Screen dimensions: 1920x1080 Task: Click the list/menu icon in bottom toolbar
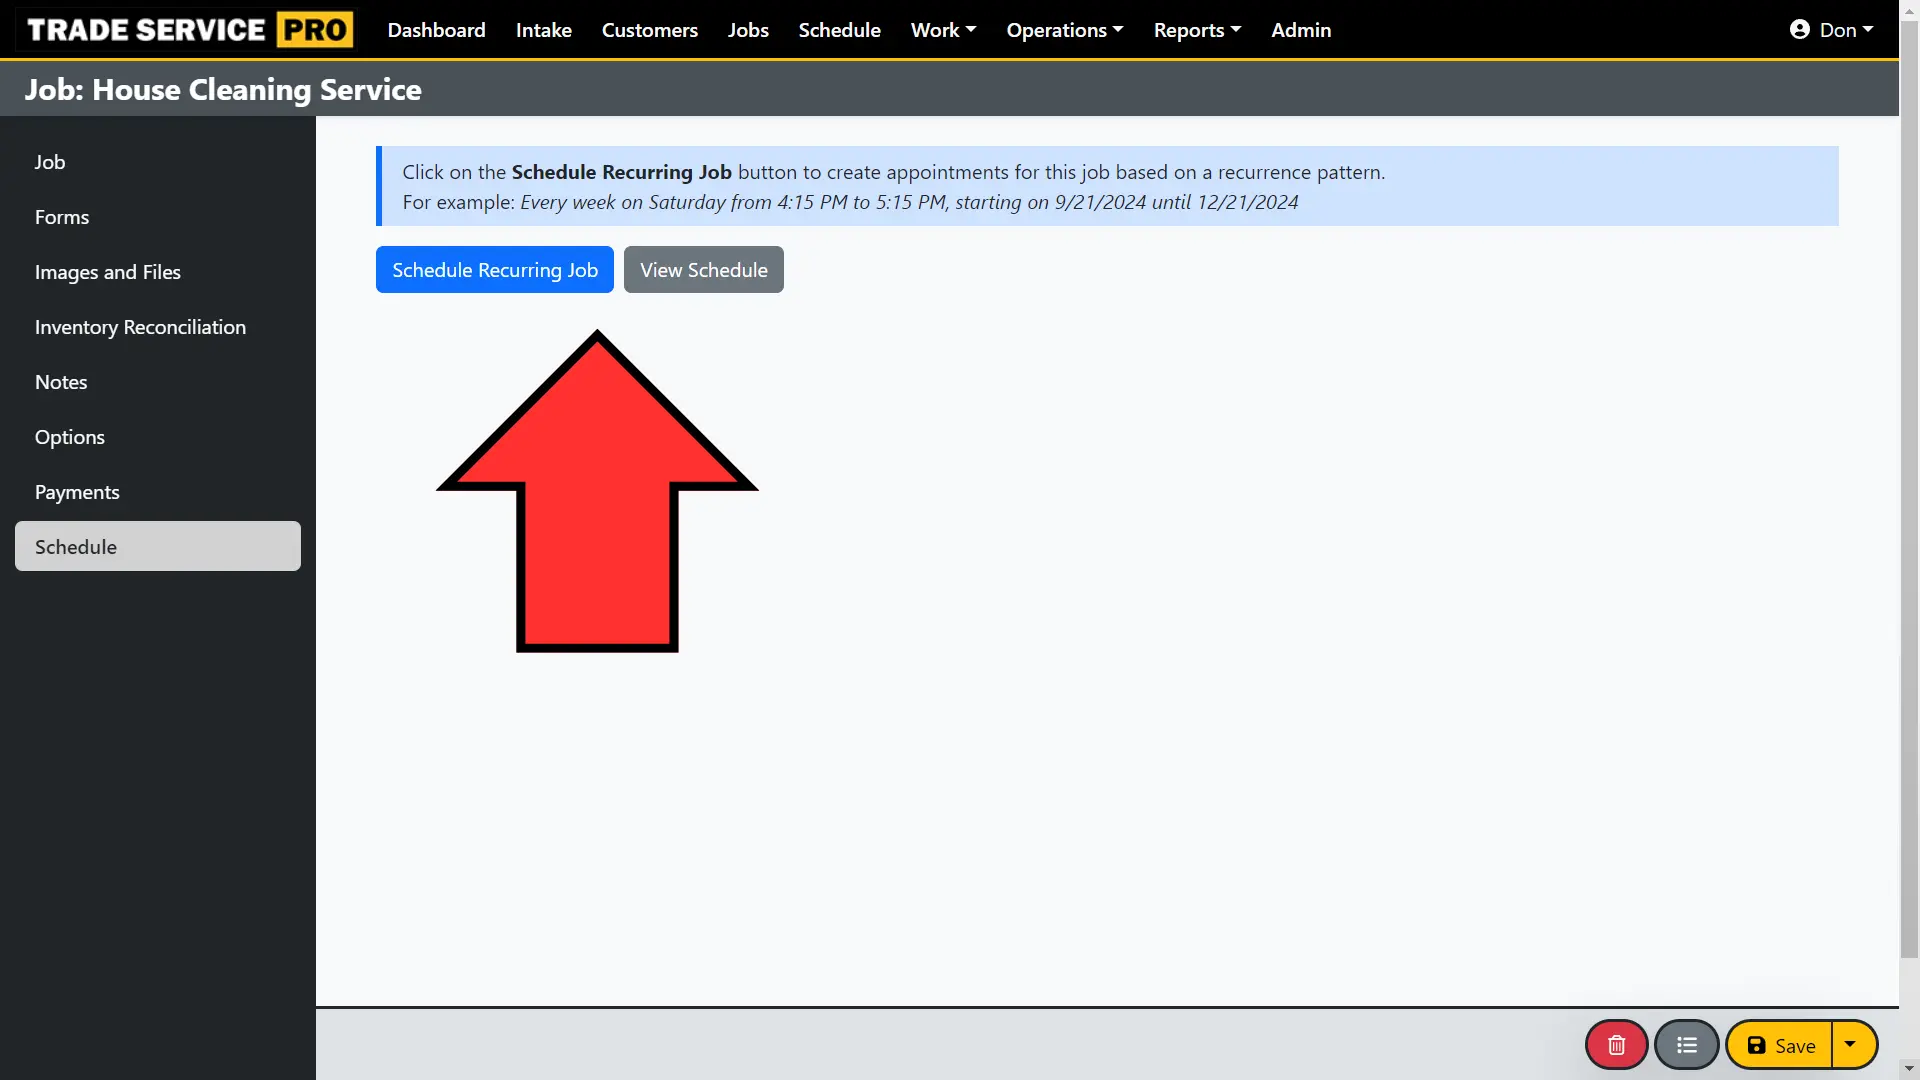[x=1687, y=1044]
